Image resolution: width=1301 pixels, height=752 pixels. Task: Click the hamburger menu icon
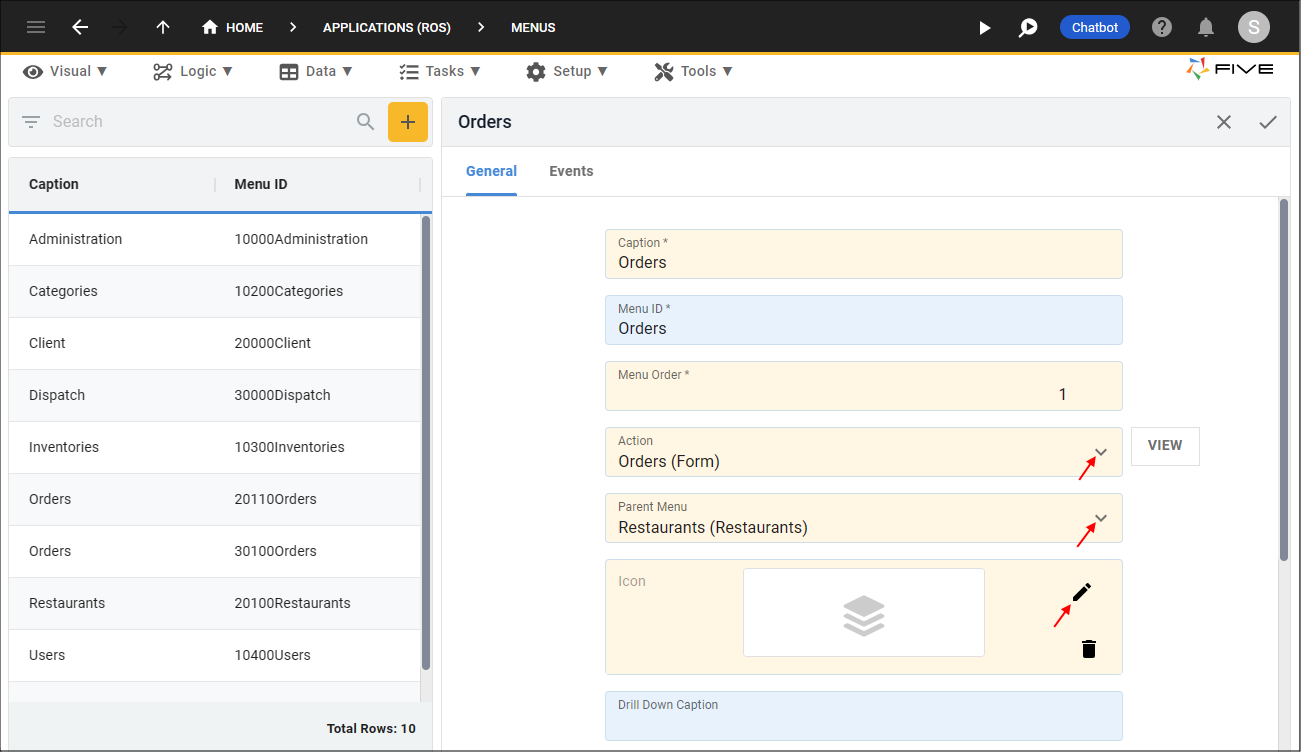click(36, 27)
